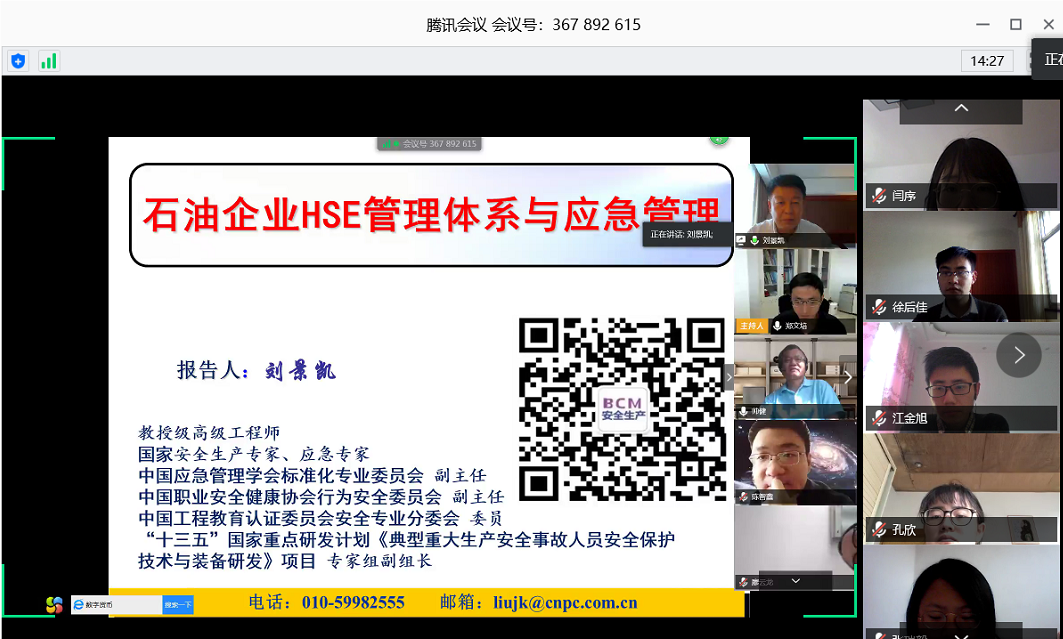
Task: Click the meeting protection shield icon
Action: tap(18, 61)
